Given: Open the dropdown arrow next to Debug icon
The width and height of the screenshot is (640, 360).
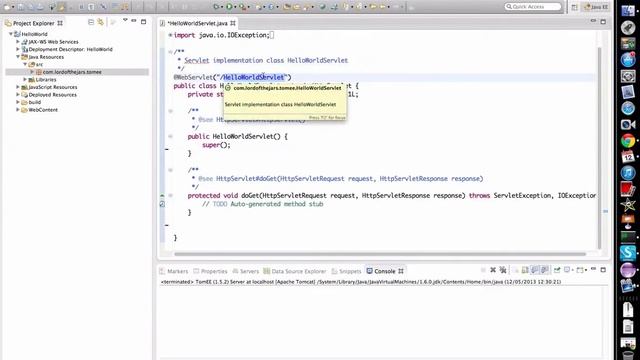Looking at the screenshot, I should click(222, 7).
